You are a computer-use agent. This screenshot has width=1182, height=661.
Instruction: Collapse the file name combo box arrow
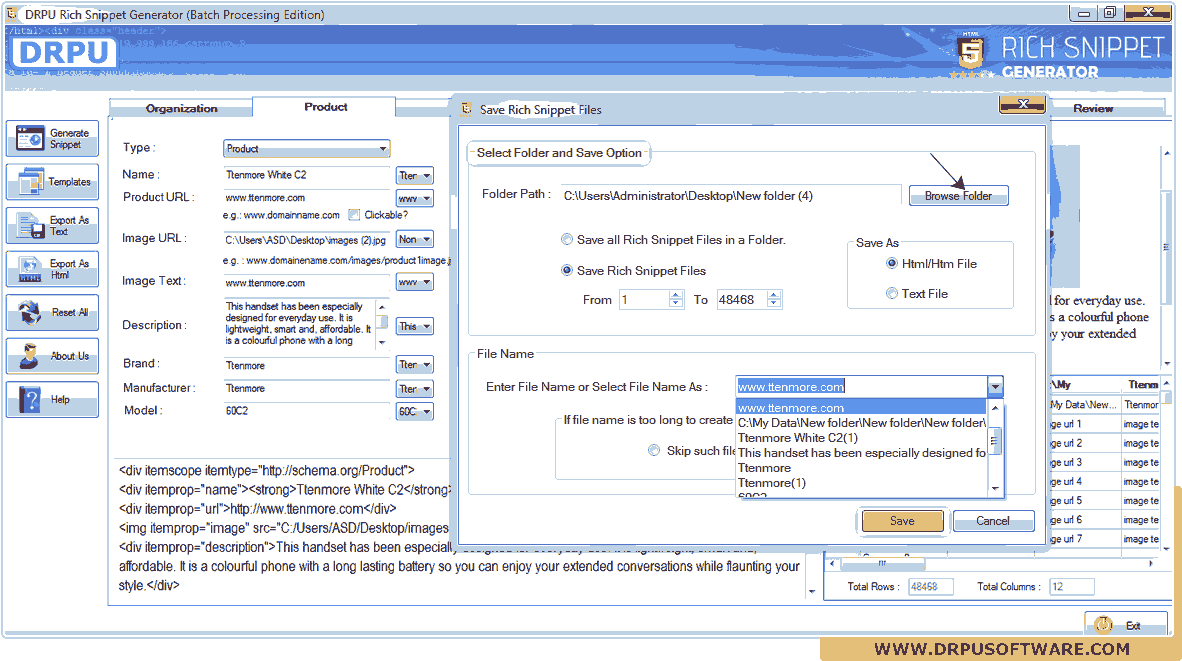(995, 387)
